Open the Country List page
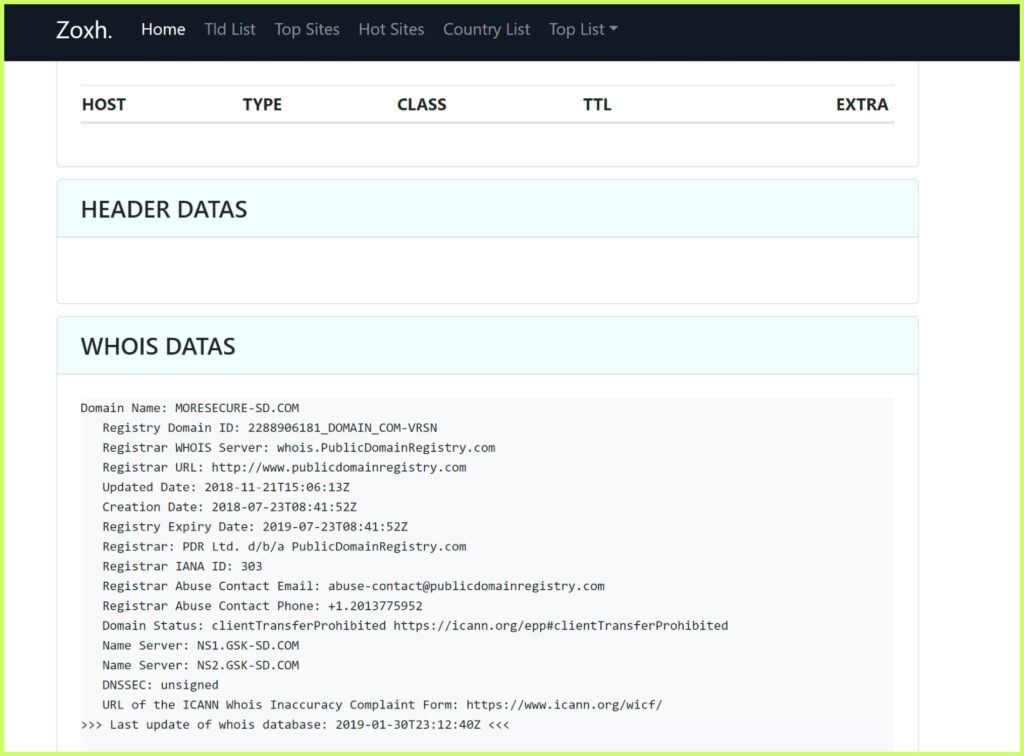Viewport: 1024px width, 756px height. [x=487, y=29]
